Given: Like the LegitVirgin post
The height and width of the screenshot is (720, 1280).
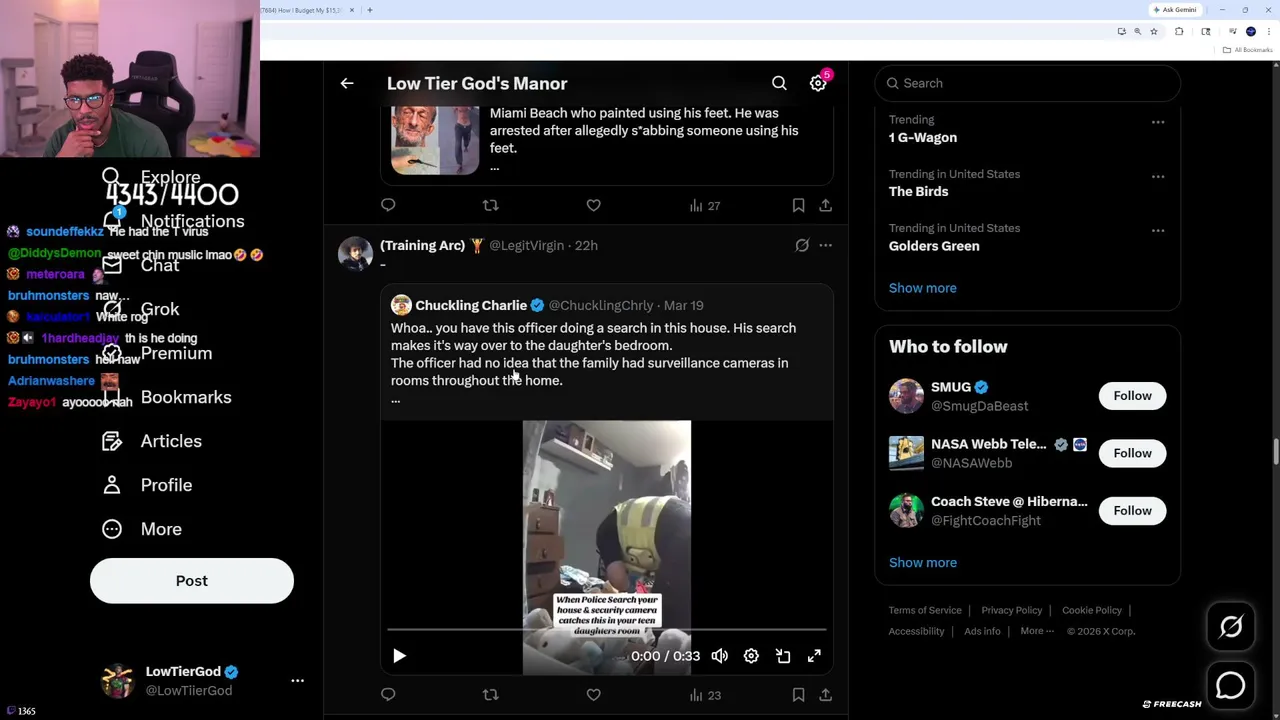Looking at the screenshot, I should pyautogui.click(x=593, y=694).
